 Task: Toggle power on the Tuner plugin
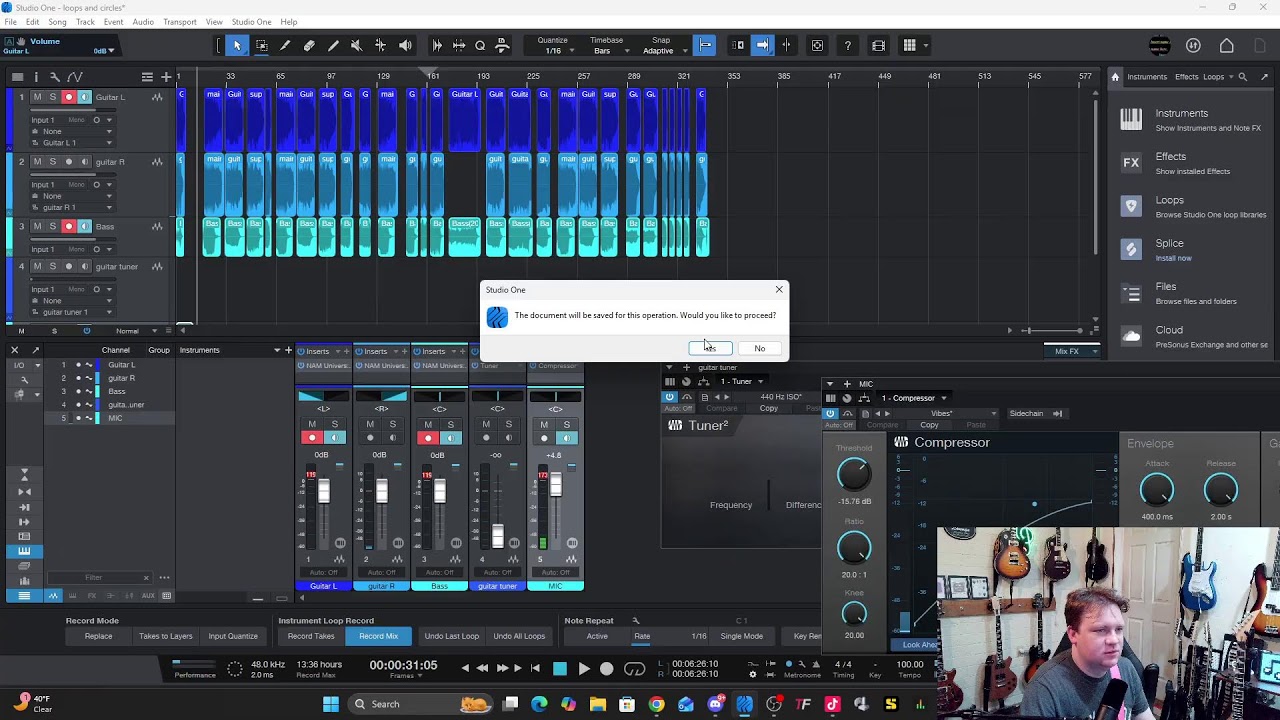click(669, 397)
